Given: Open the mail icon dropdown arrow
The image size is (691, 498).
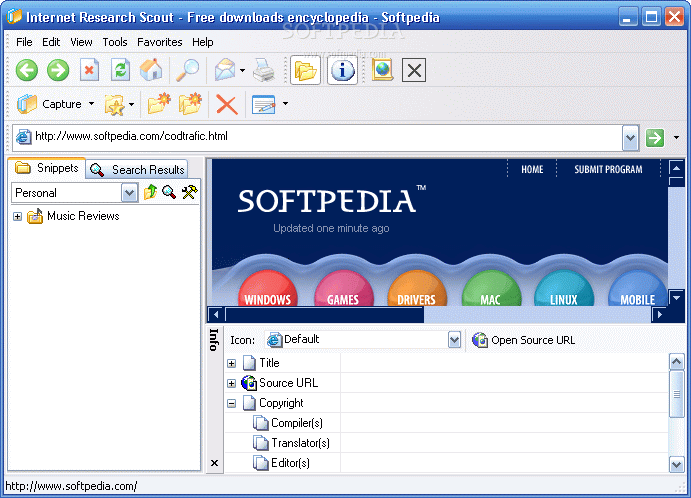Looking at the screenshot, I should 242,70.
